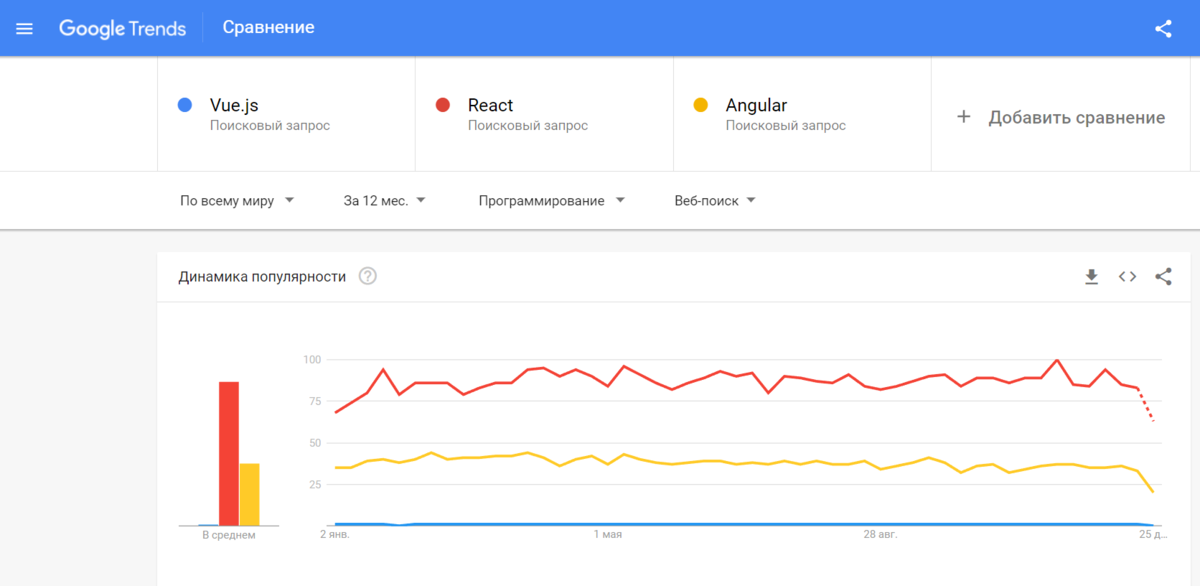Click the blue Vue.js color dot
Viewport: 1200px width, 586px height.
(184, 105)
